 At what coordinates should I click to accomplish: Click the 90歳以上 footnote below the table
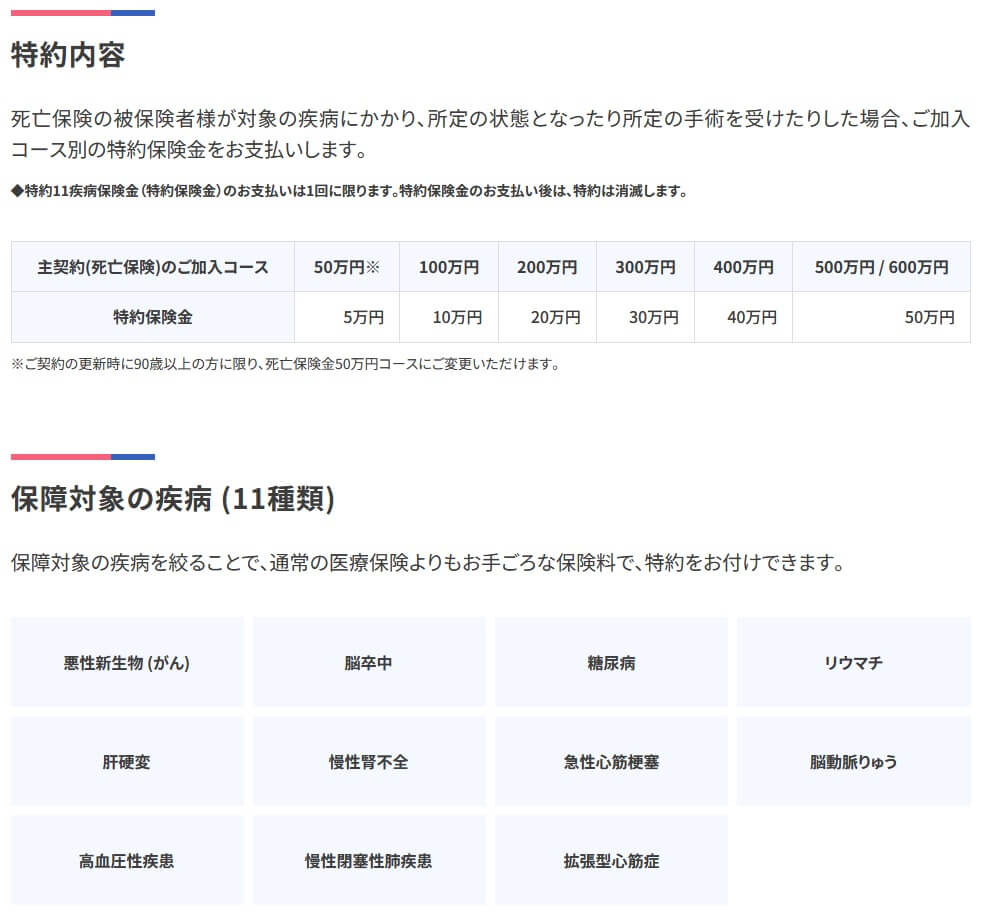[x=285, y=364]
